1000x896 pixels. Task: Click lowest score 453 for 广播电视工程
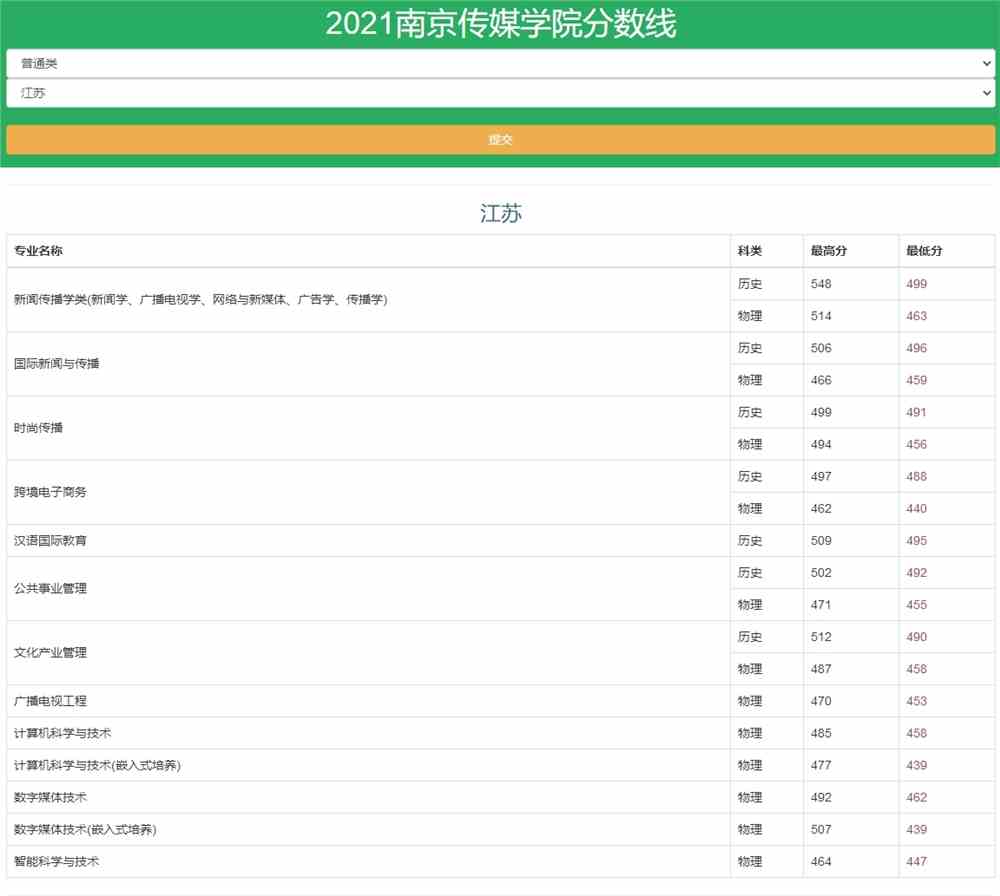pos(916,701)
